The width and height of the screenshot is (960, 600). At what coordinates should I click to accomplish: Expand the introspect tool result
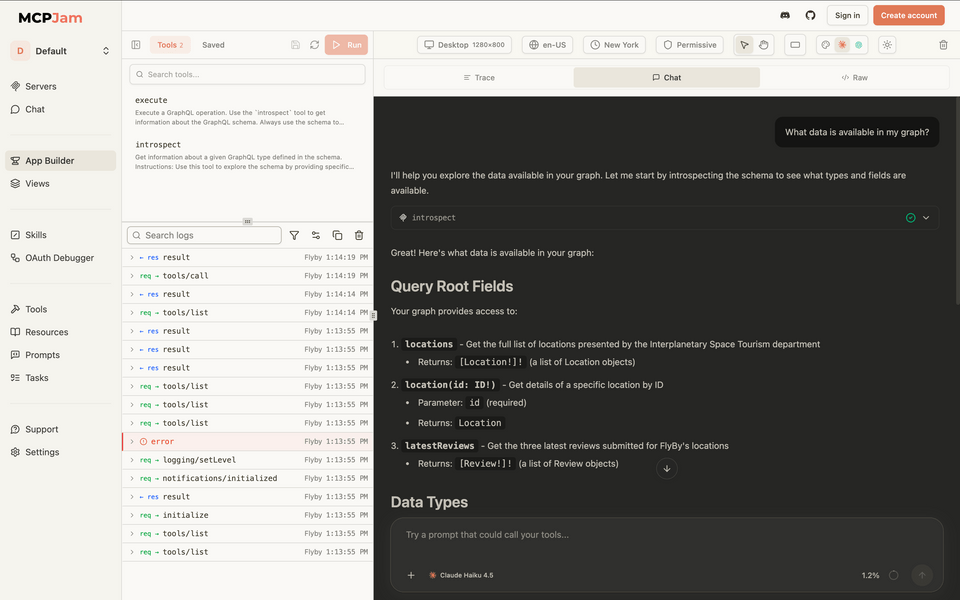pyautogui.click(x=926, y=216)
